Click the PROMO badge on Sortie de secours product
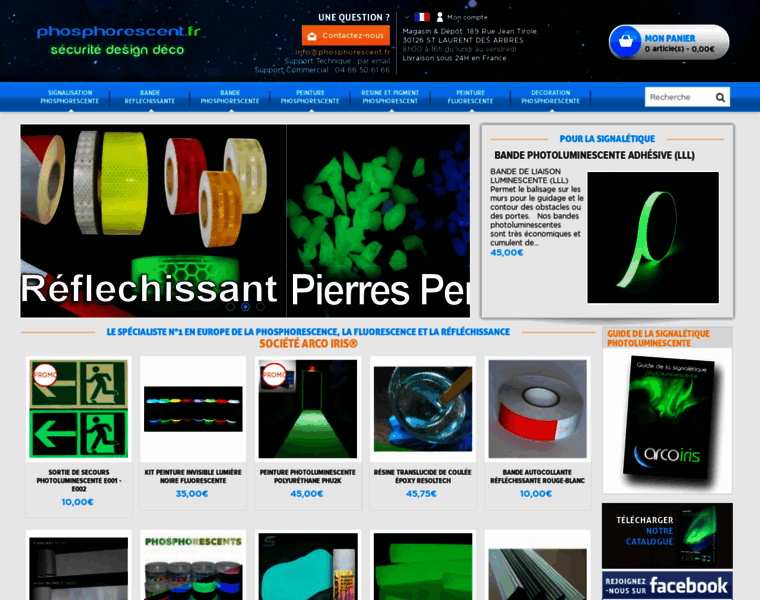 pos(45,375)
